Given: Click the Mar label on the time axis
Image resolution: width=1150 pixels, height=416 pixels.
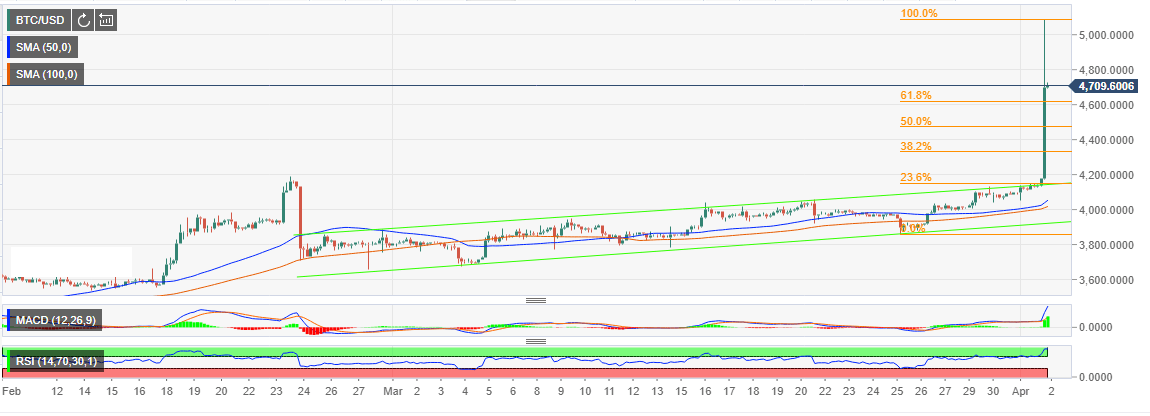Looking at the screenshot, I should tap(389, 395).
